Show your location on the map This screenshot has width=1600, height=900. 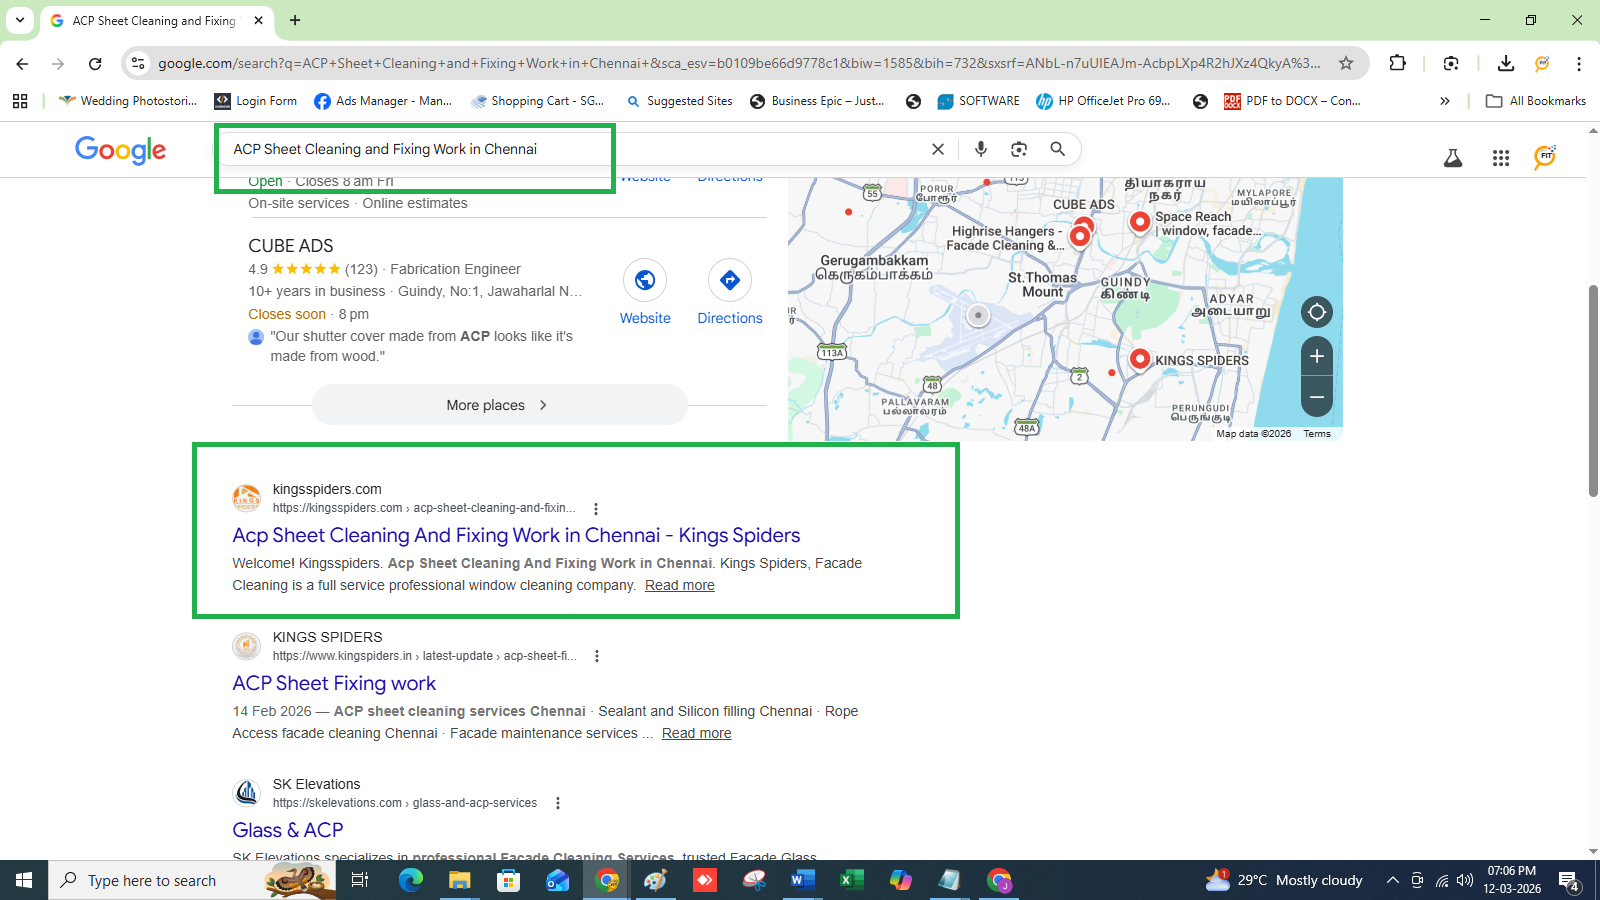pyautogui.click(x=1316, y=312)
